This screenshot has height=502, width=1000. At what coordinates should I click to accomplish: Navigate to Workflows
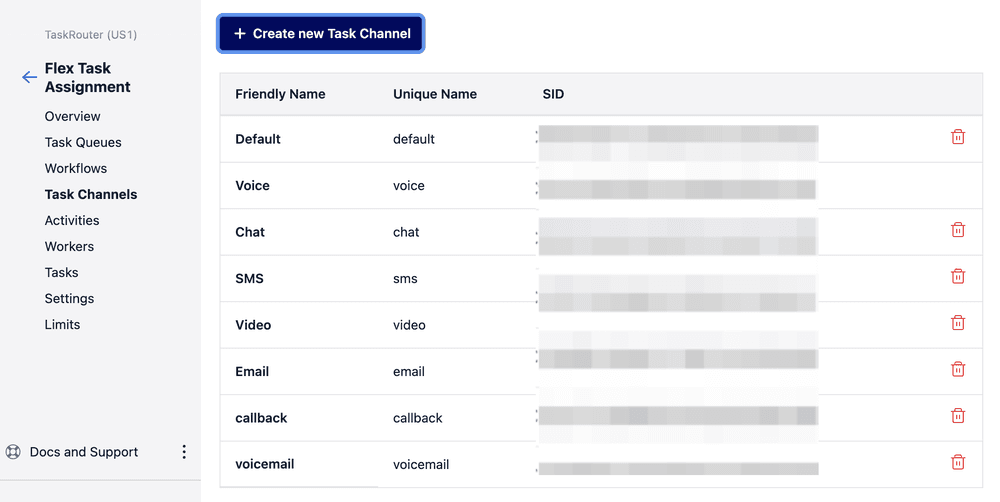pyautogui.click(x=76, y=168)
